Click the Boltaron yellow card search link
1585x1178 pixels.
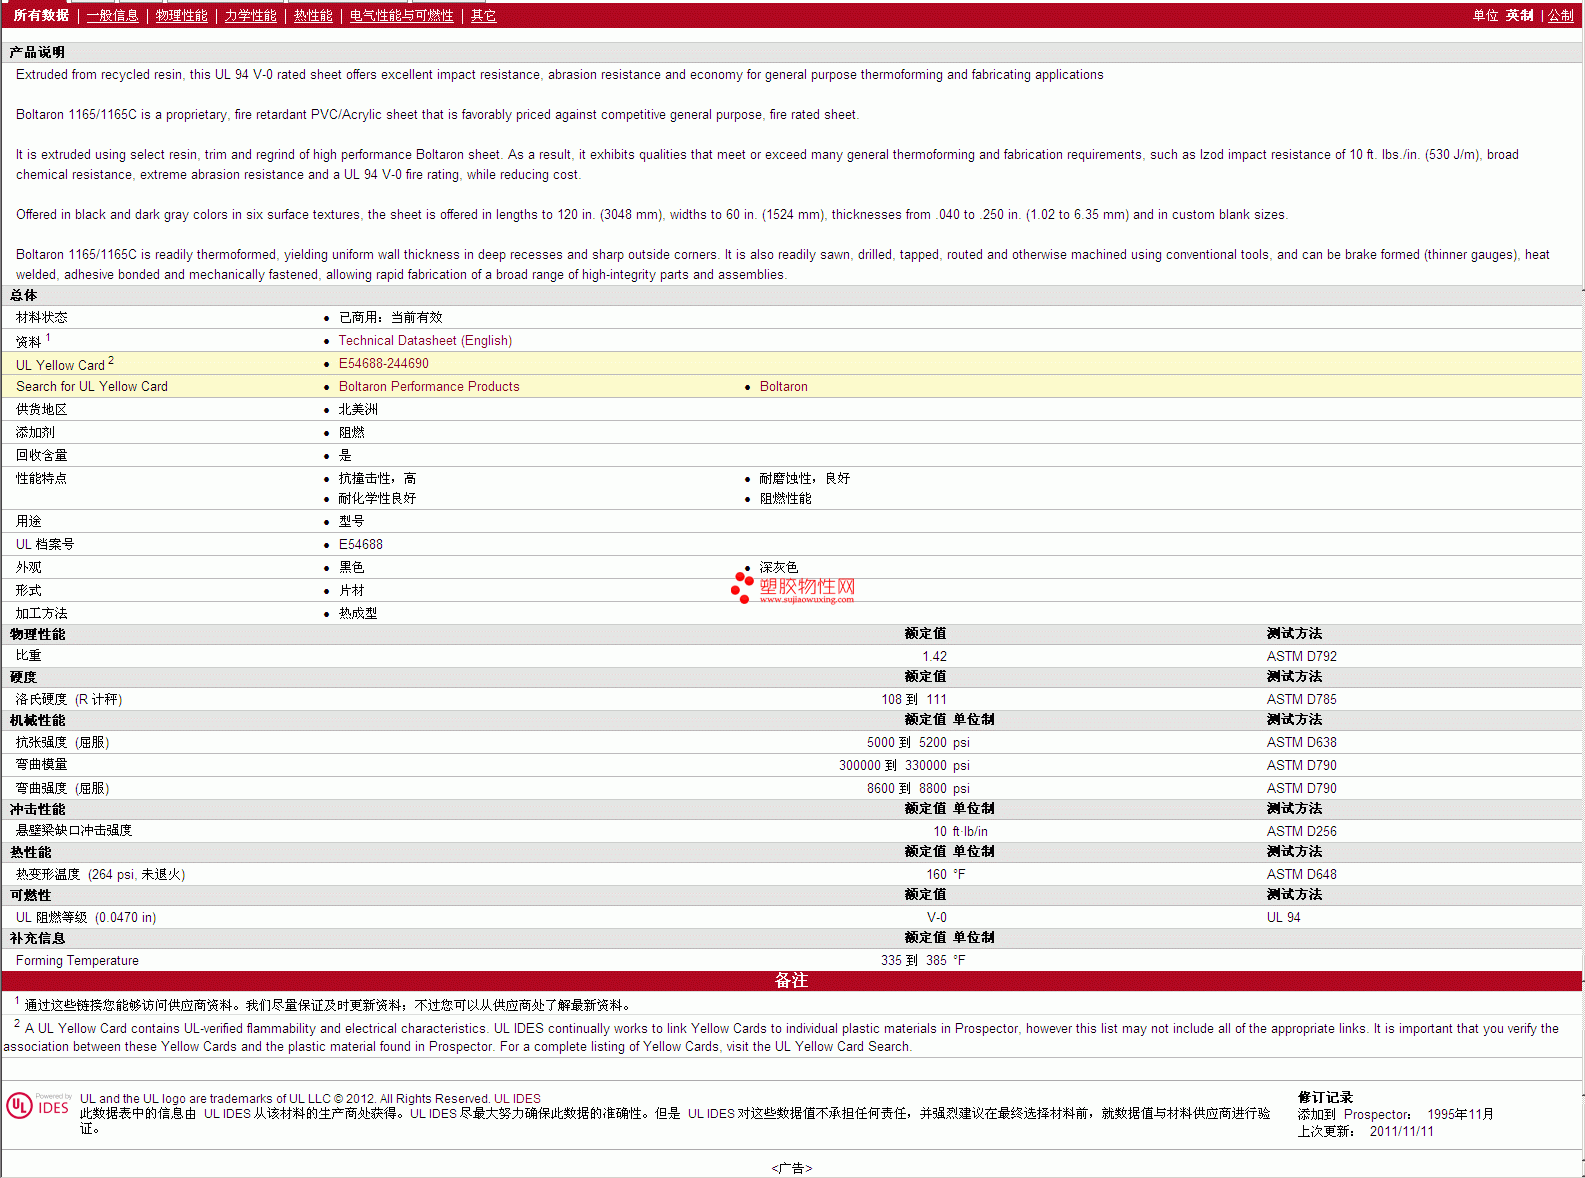click(x=783, y=387)
